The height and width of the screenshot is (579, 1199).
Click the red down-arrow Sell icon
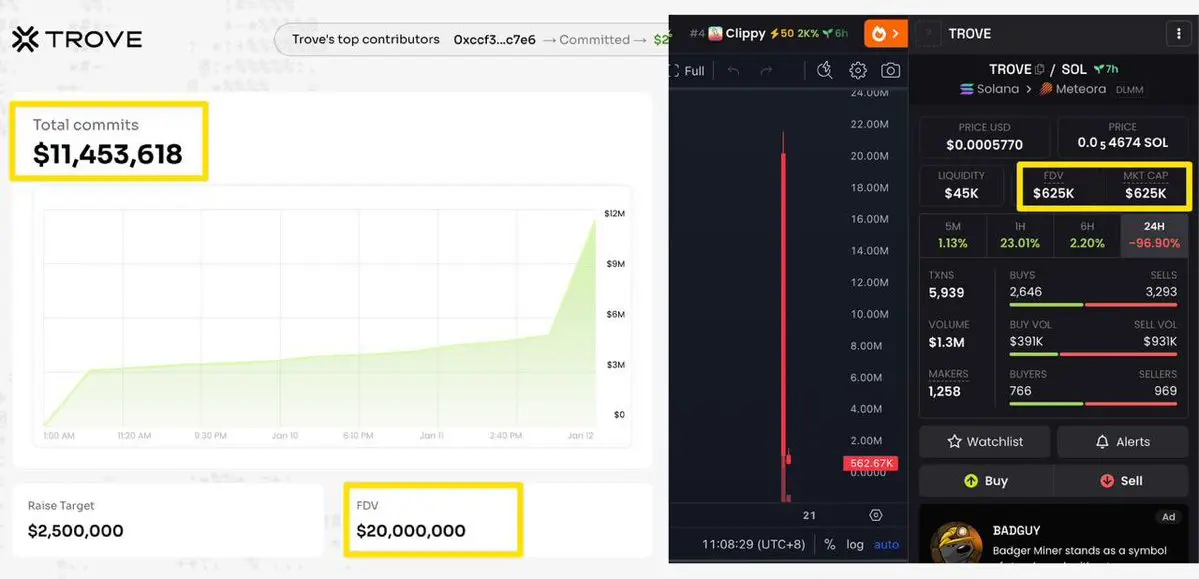[1106, 481]
